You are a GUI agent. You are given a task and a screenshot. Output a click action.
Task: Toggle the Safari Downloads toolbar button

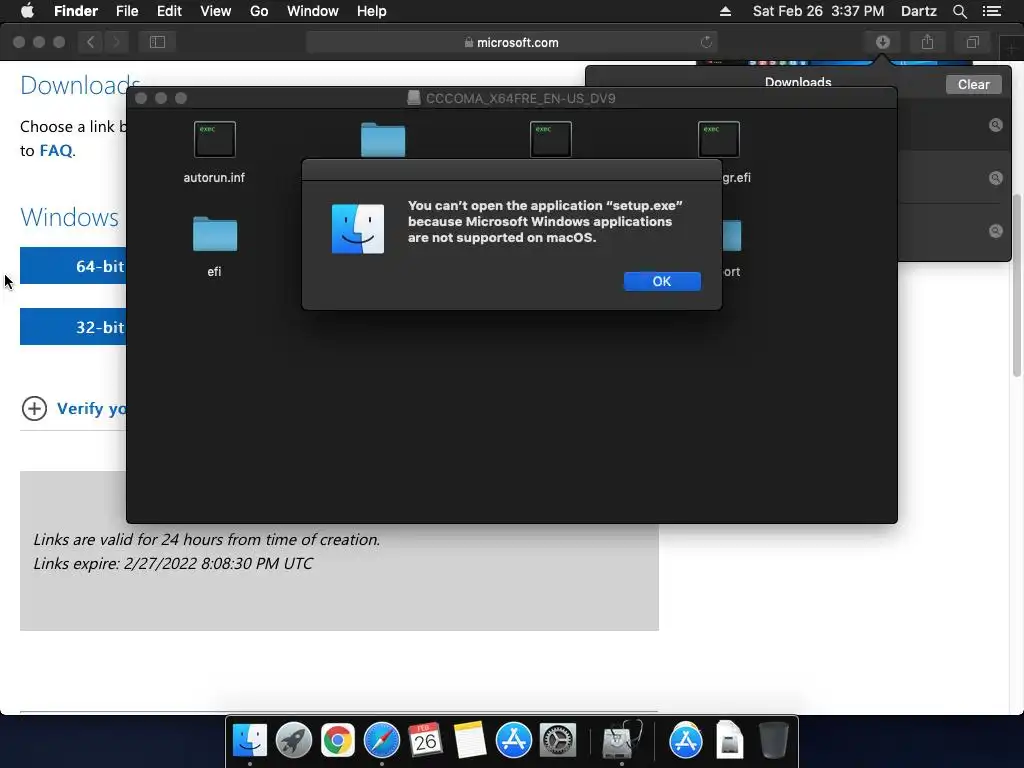coord(882,42)
